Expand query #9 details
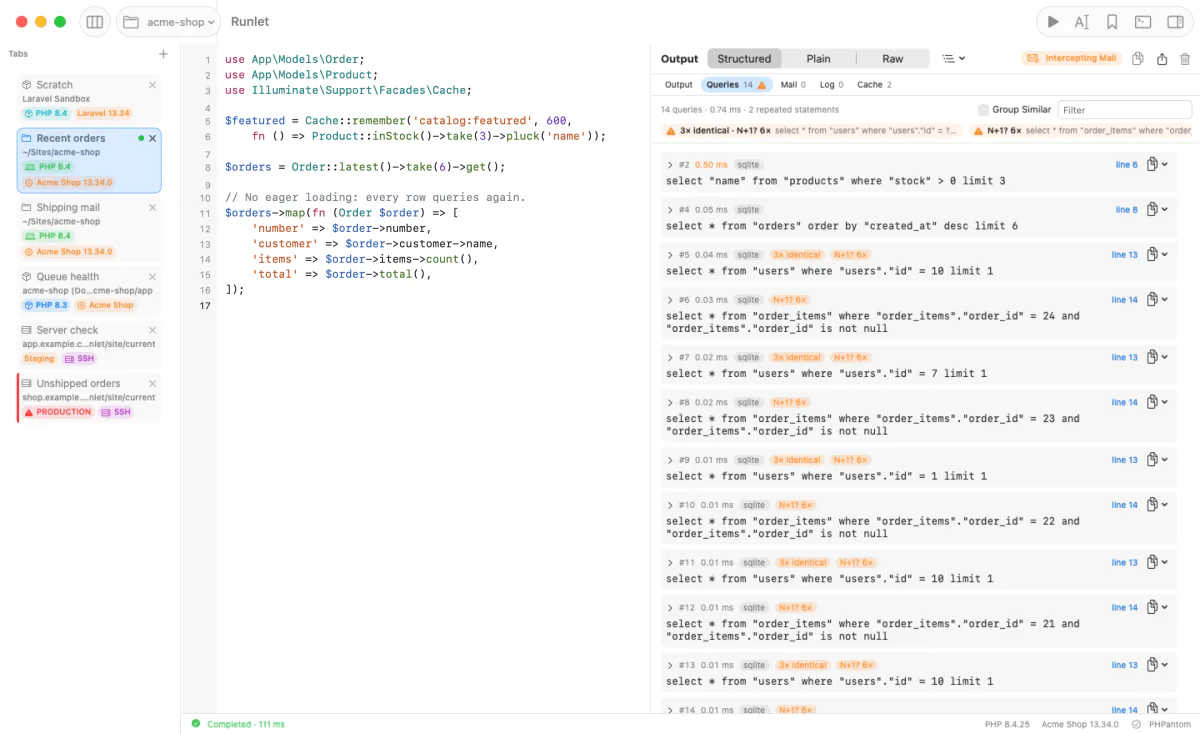Image resolution: width=1200 pixels, height=734 pixels. 670,460
